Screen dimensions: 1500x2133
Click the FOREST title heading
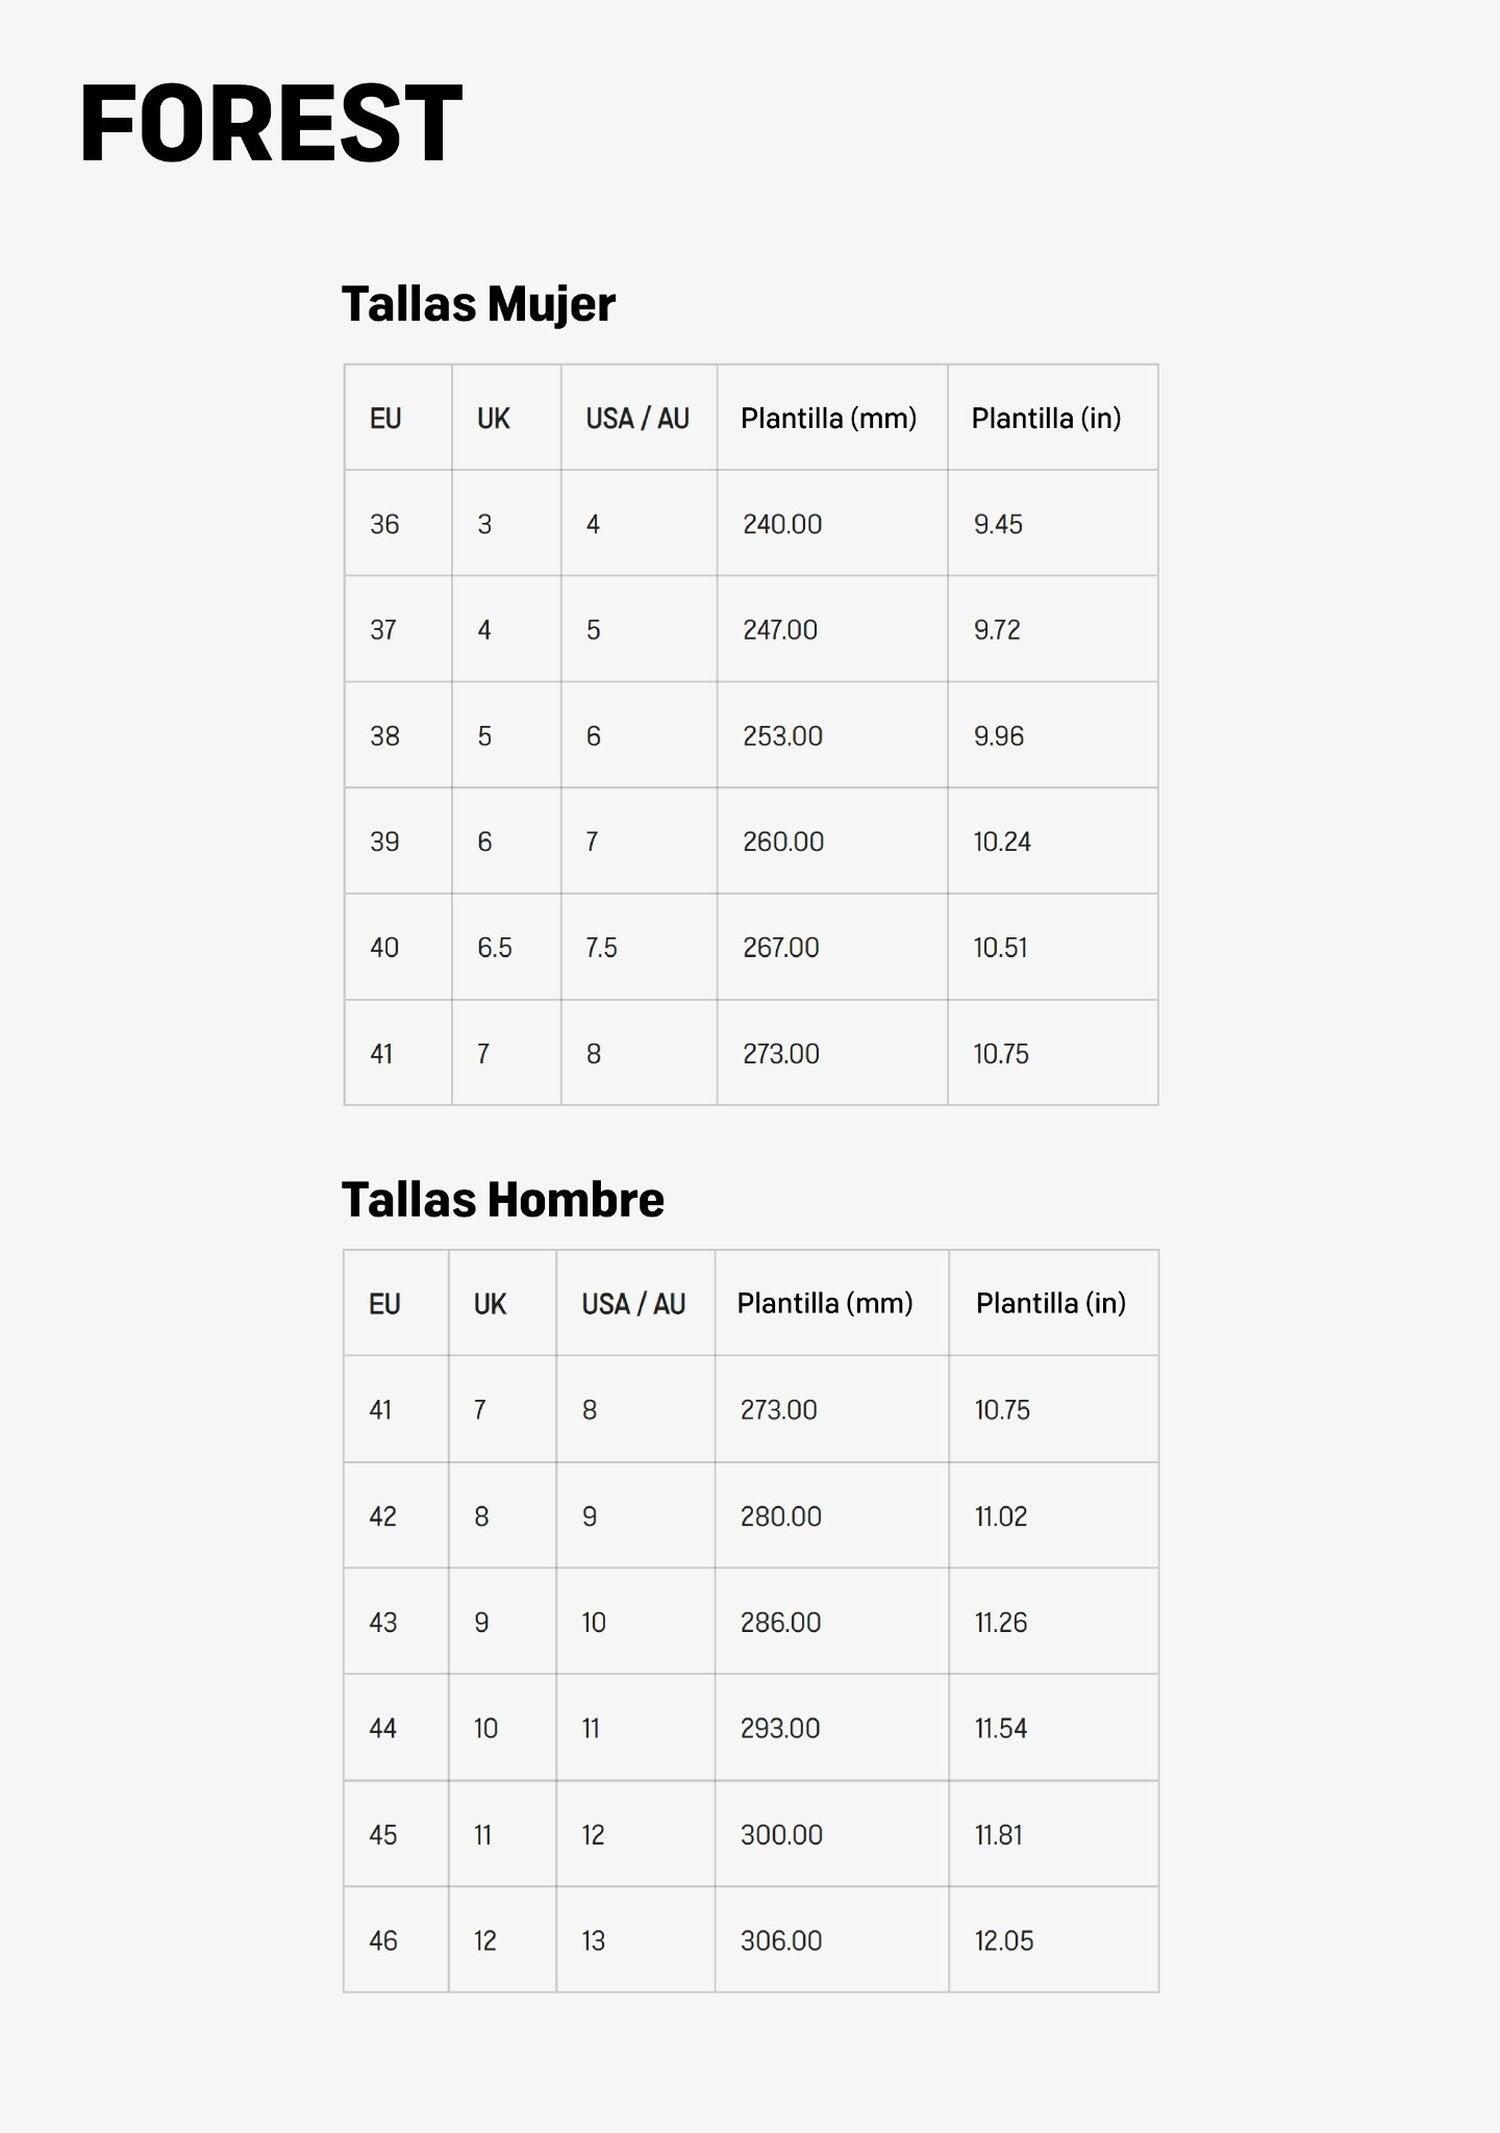coord(270,123)
